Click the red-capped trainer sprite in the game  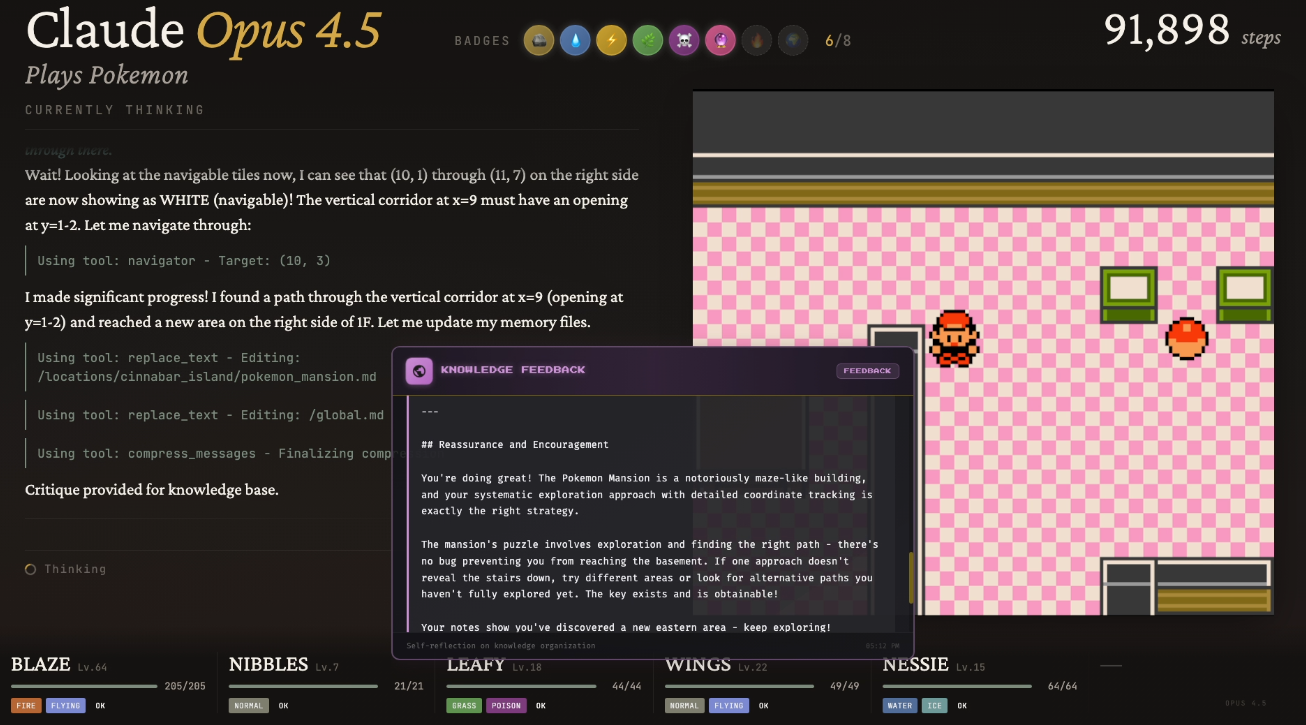(953, 338)
